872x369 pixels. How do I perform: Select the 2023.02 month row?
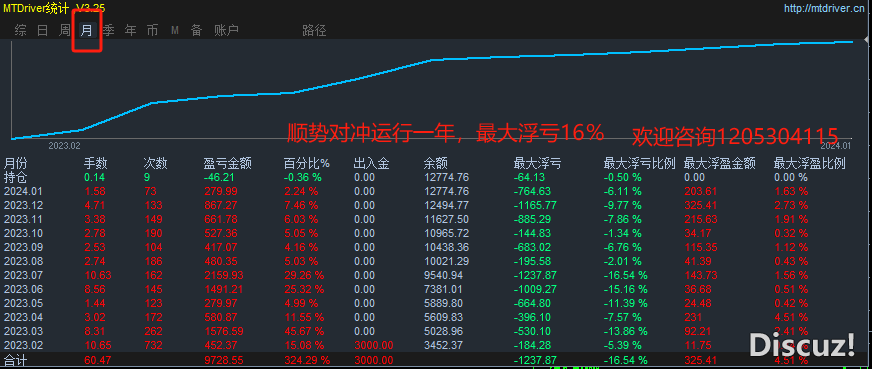(436, 345)
